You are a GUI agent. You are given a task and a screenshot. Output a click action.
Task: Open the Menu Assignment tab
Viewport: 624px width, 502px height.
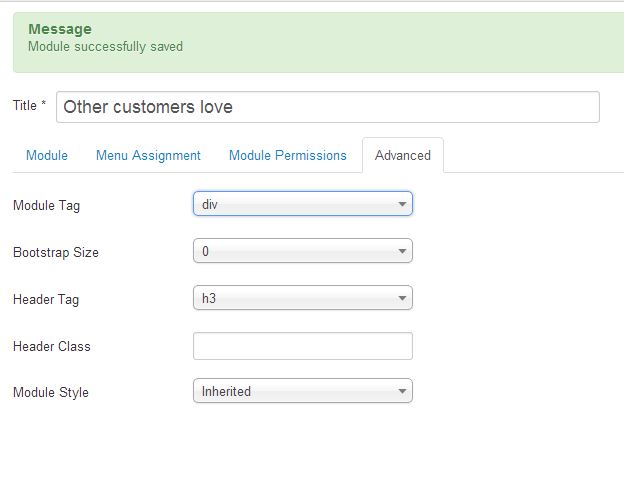pos(148,155)
